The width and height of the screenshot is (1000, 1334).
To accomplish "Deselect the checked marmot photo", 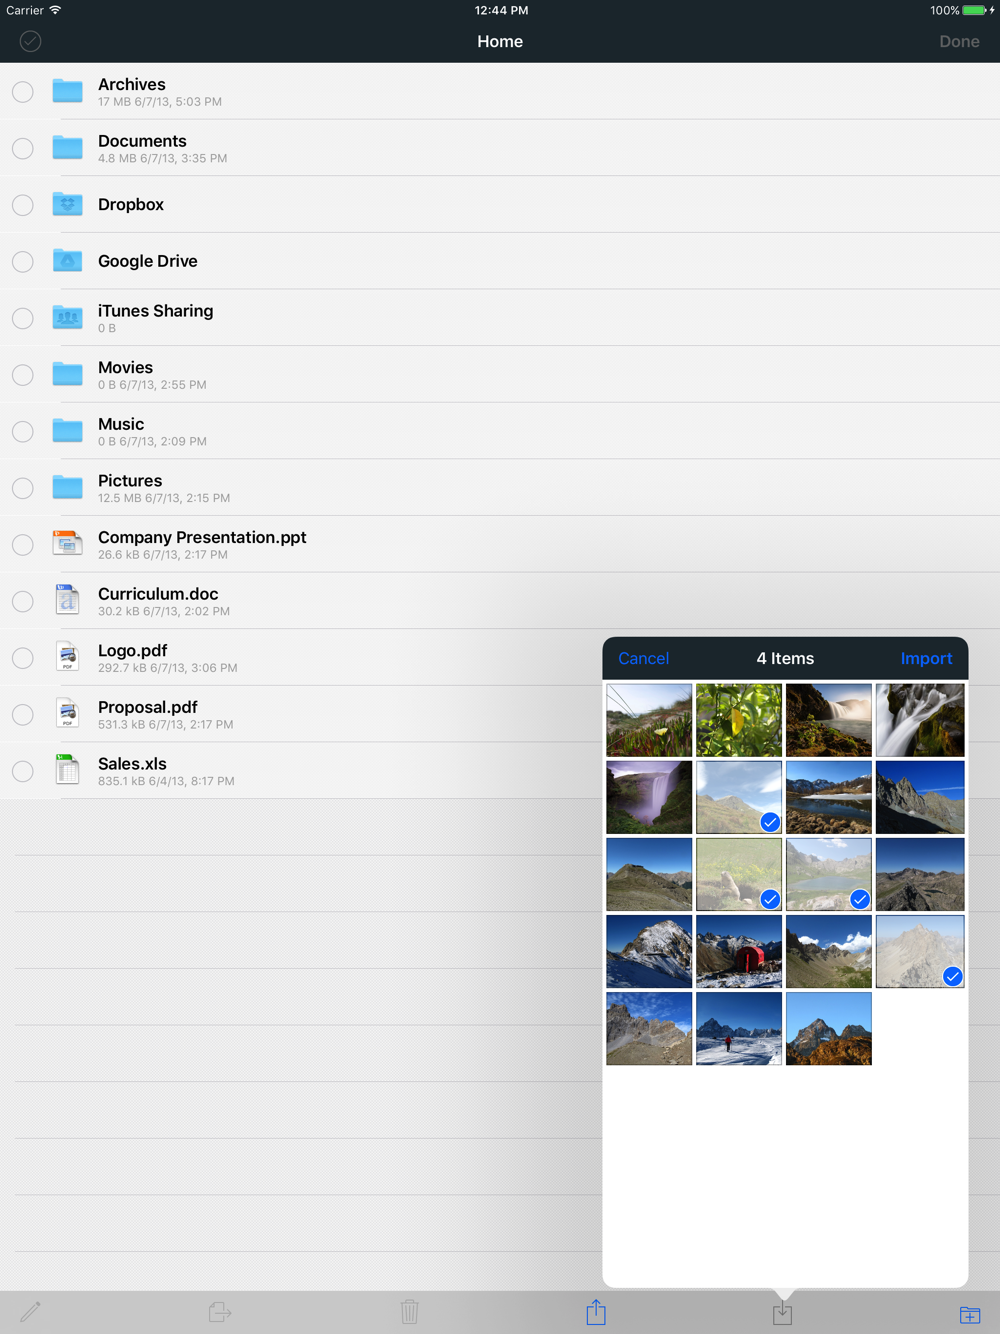I will click(x=739, y=874).
